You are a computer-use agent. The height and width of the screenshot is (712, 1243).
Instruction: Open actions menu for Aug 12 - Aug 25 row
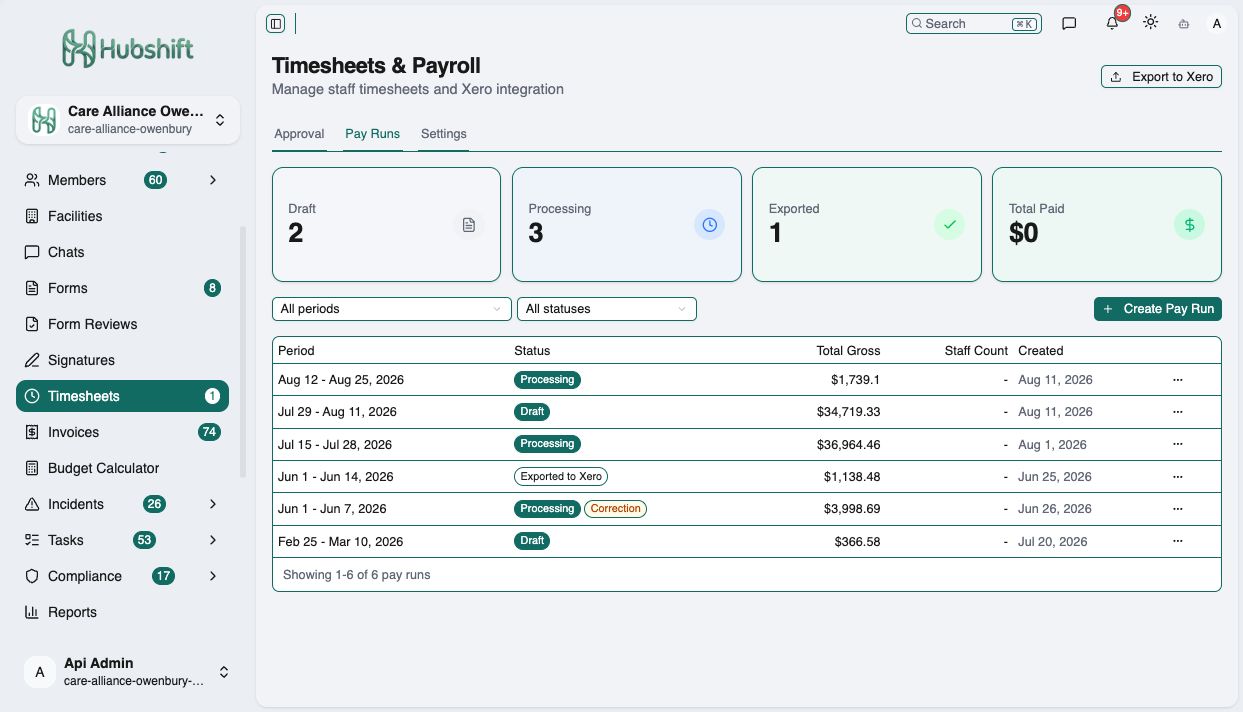[1177, 380]
